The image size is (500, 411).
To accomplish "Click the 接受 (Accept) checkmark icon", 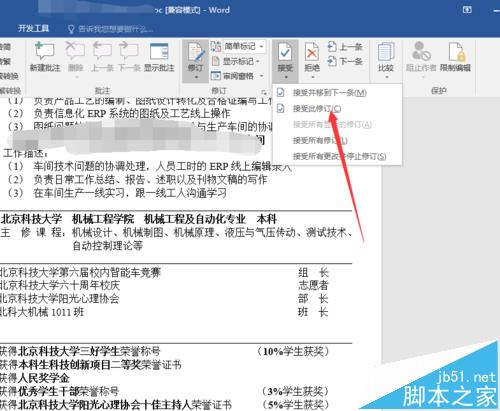I will pos(285,52).
